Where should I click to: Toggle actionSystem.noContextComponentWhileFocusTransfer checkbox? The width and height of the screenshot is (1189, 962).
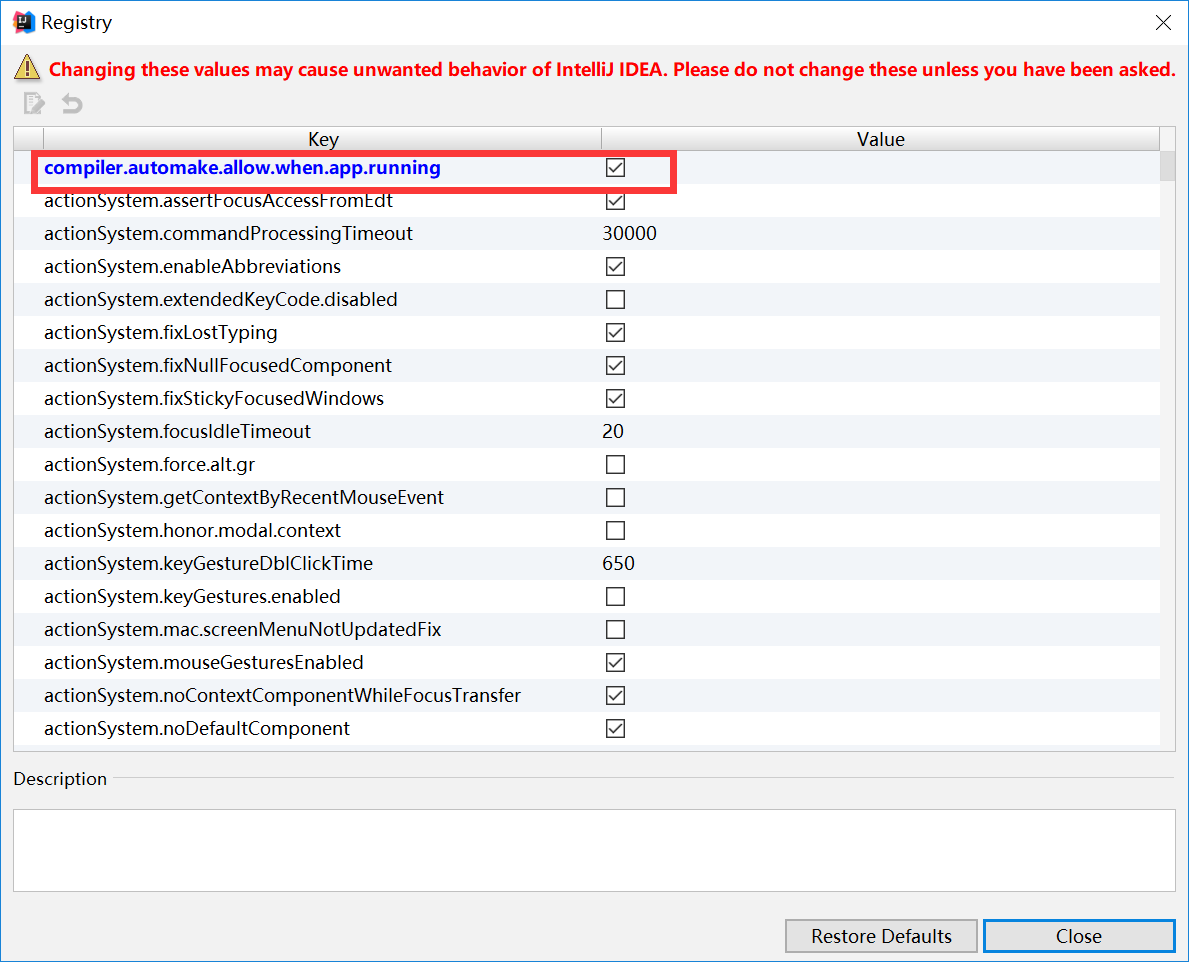tap(616, 695)
